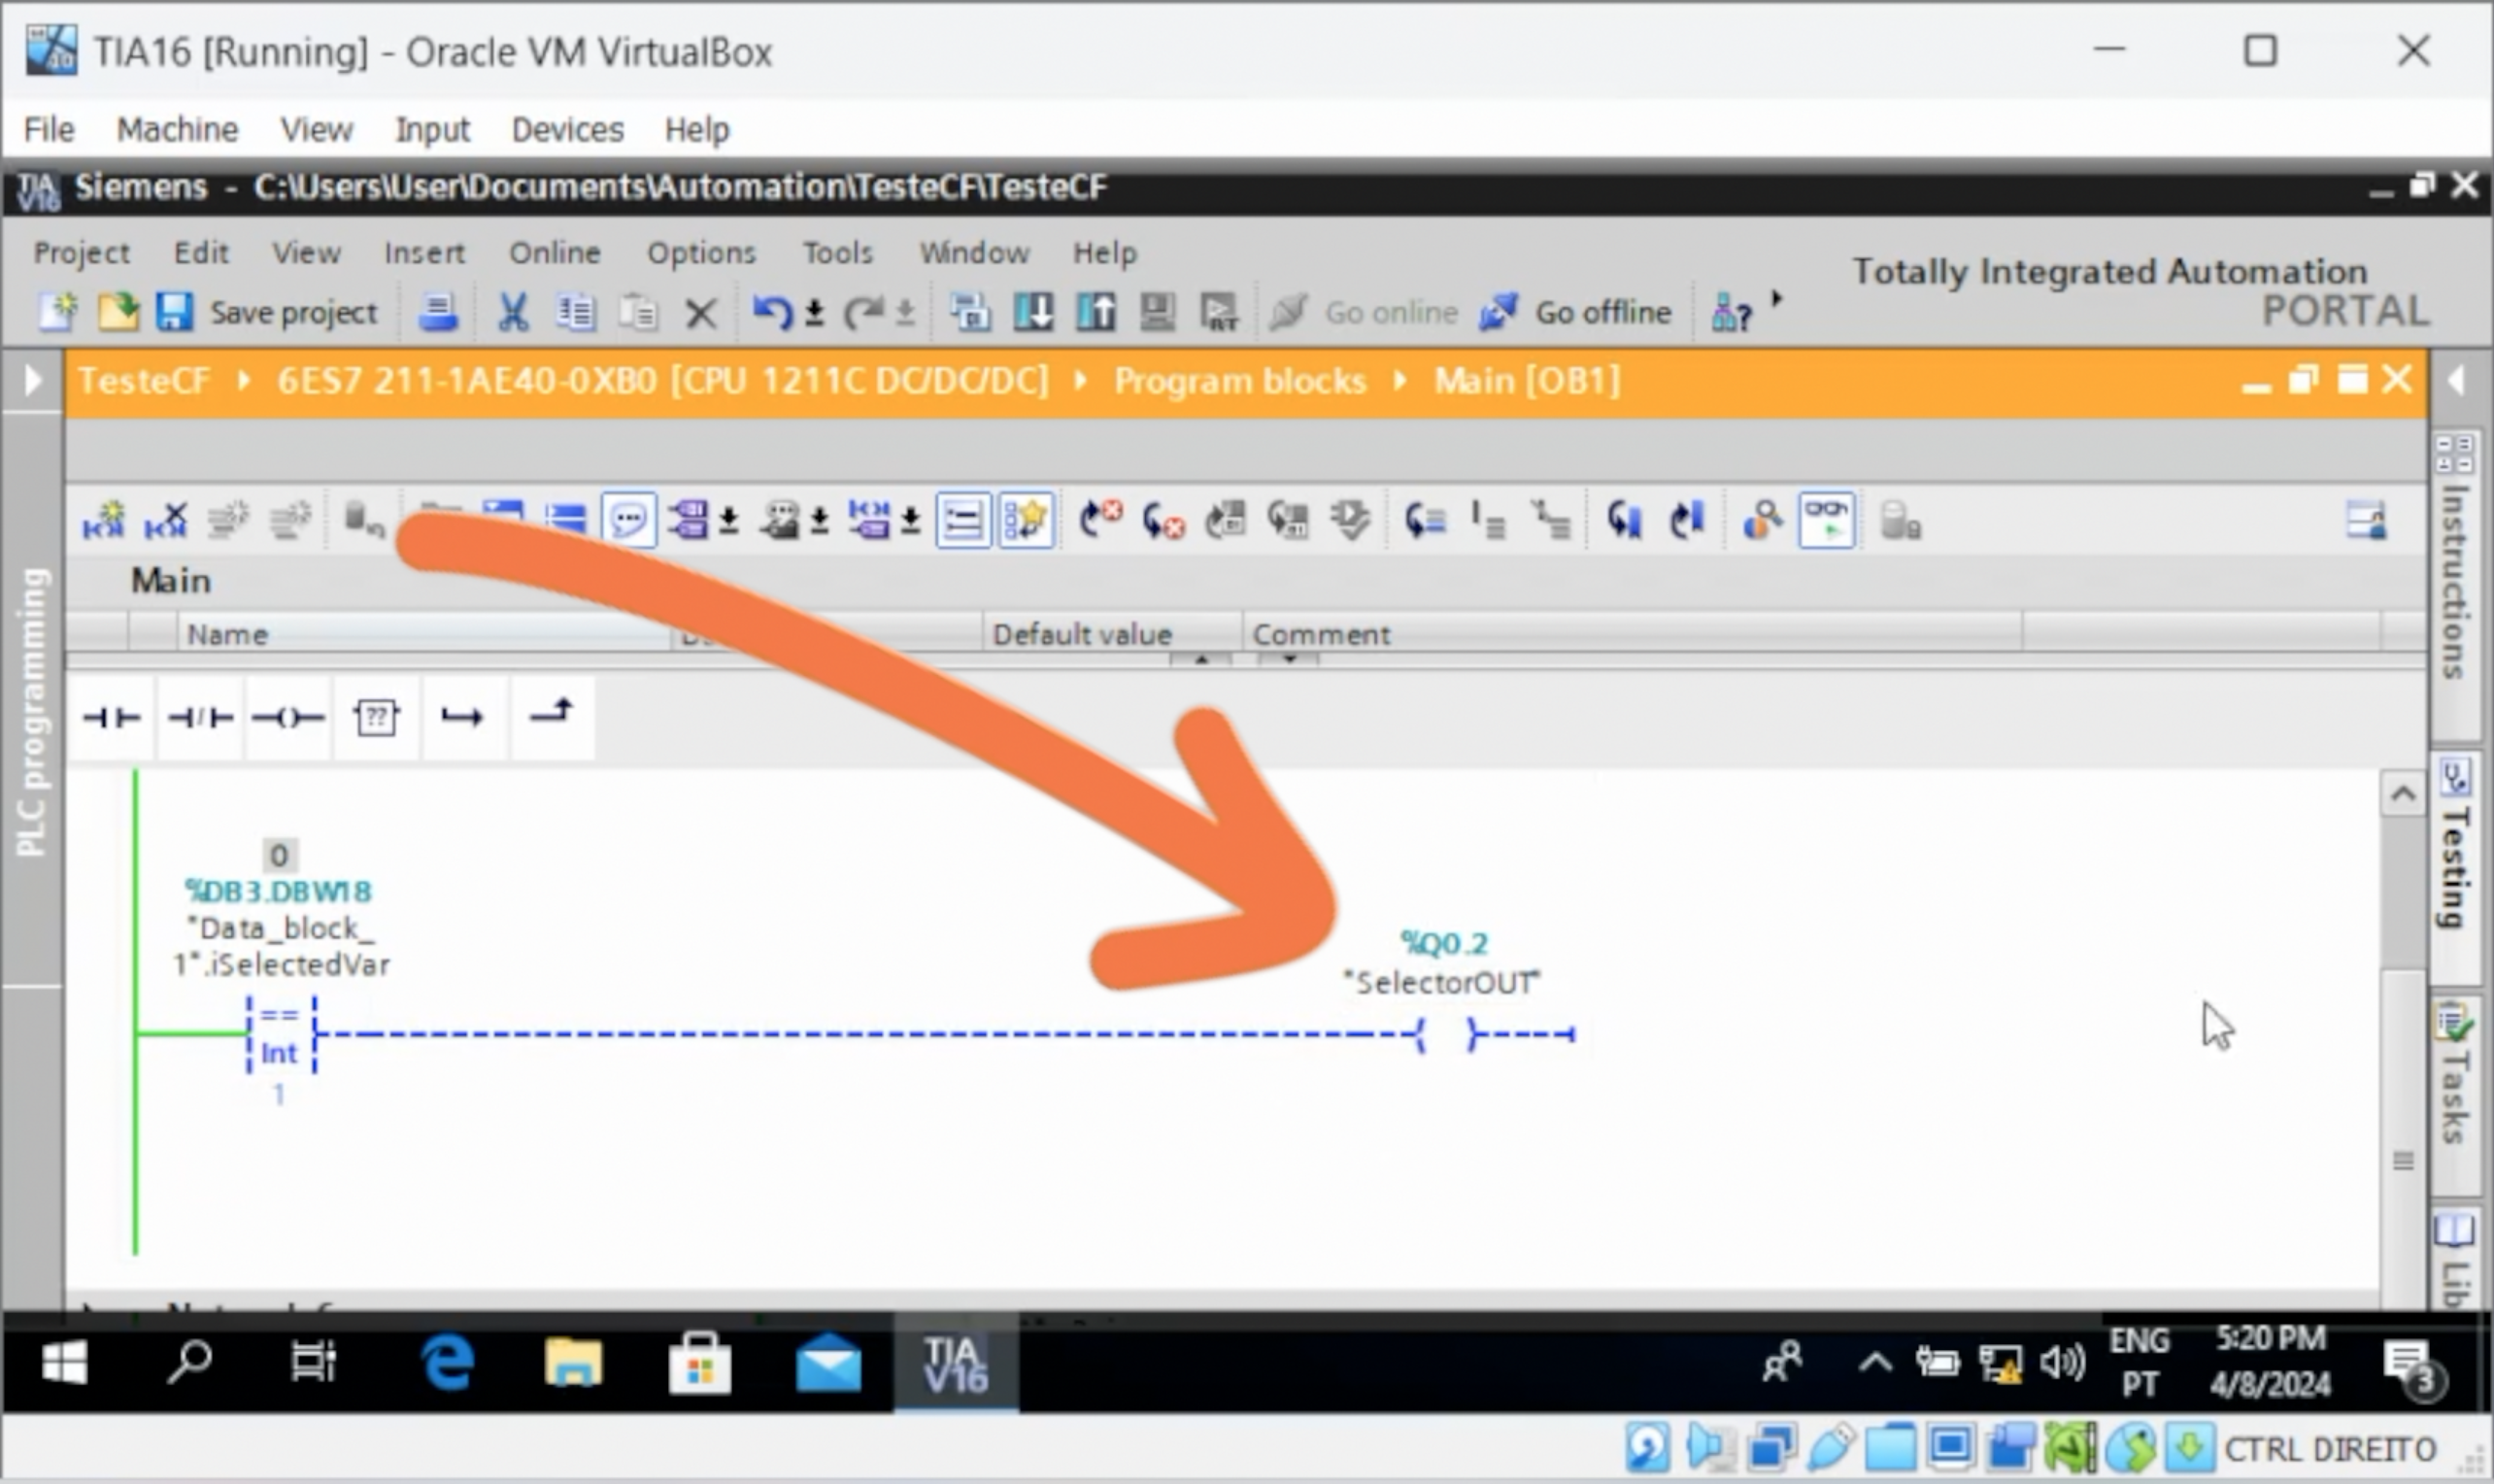The image size is (2494, 1484).
Task: Click the SelectorOUT output coil
Action: pyautogui.click(x=1444, y=1035)
